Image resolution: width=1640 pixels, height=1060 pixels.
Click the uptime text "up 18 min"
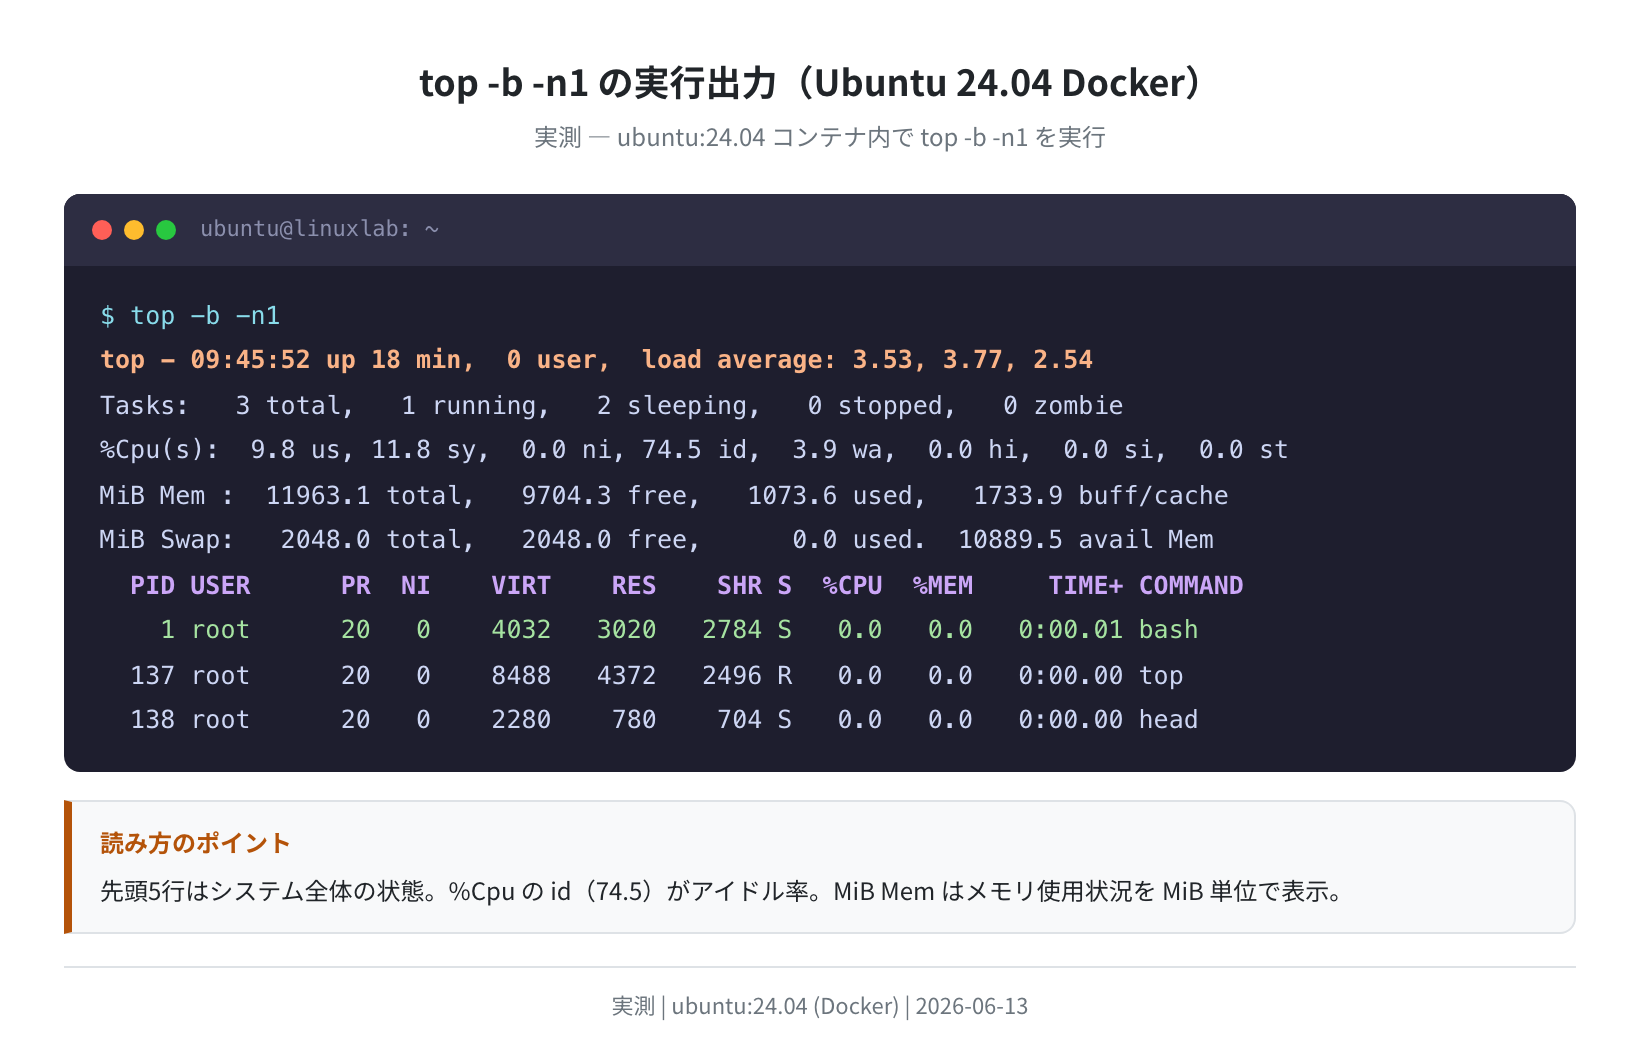pos(393,360)
